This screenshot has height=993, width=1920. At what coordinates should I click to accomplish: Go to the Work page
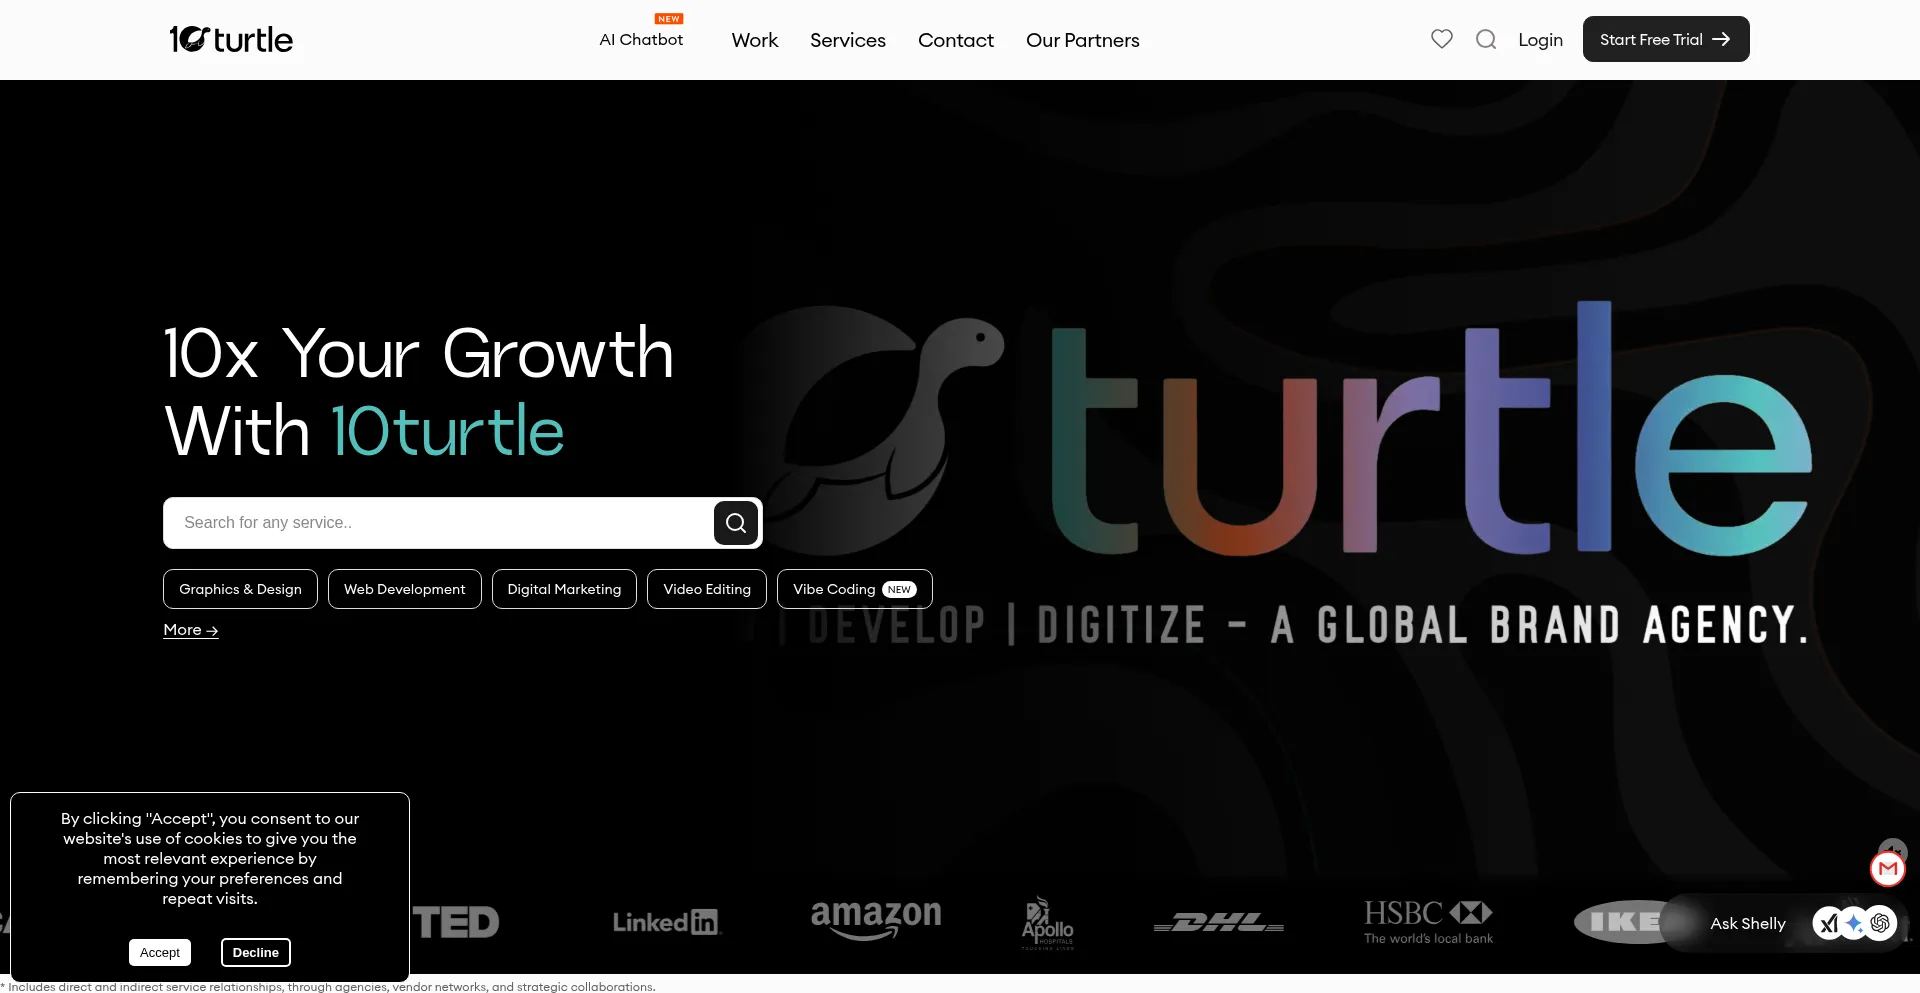(754, 40)
